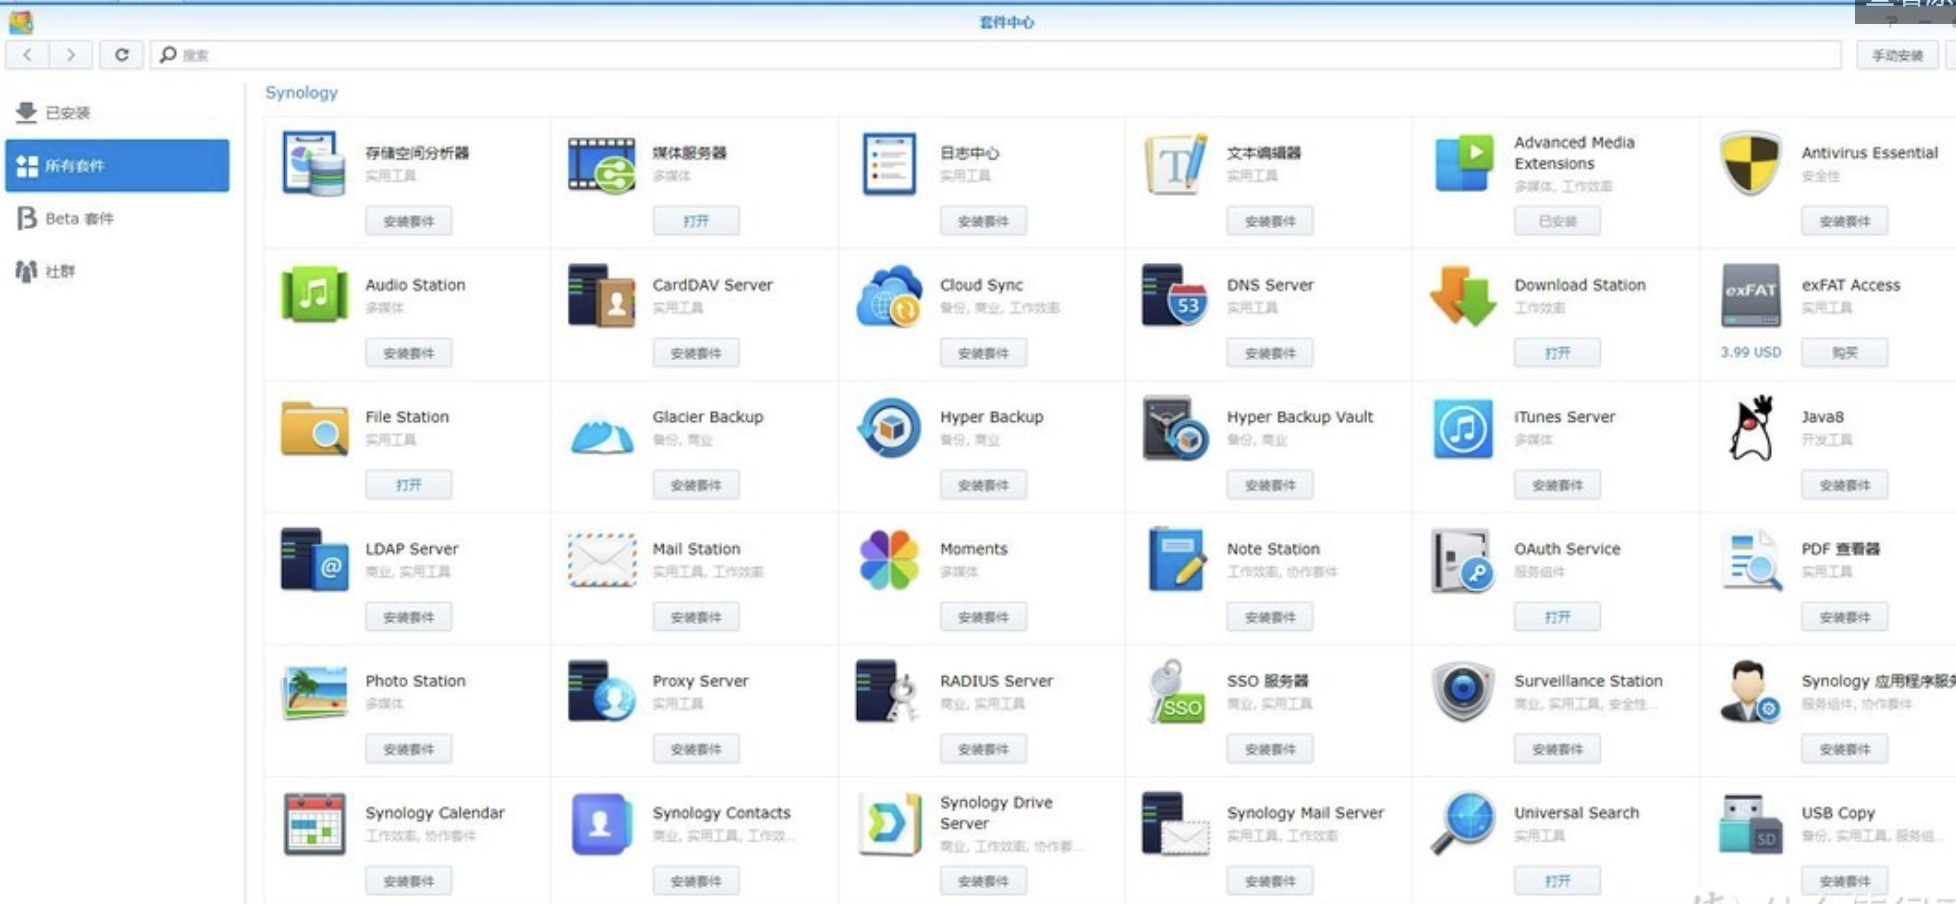1956x904 pixels.
Task: Switch to Beta packages section
Action: [117, 218]
